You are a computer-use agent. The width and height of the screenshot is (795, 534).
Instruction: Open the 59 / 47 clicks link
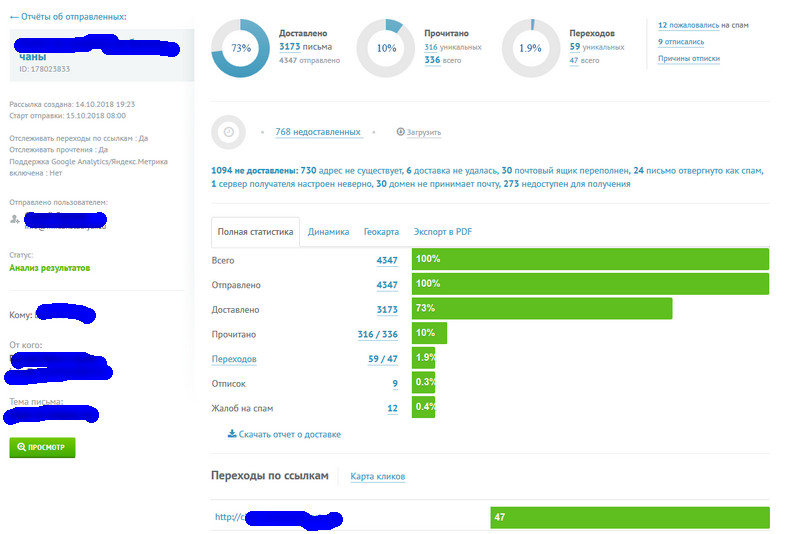pos(382,359)
